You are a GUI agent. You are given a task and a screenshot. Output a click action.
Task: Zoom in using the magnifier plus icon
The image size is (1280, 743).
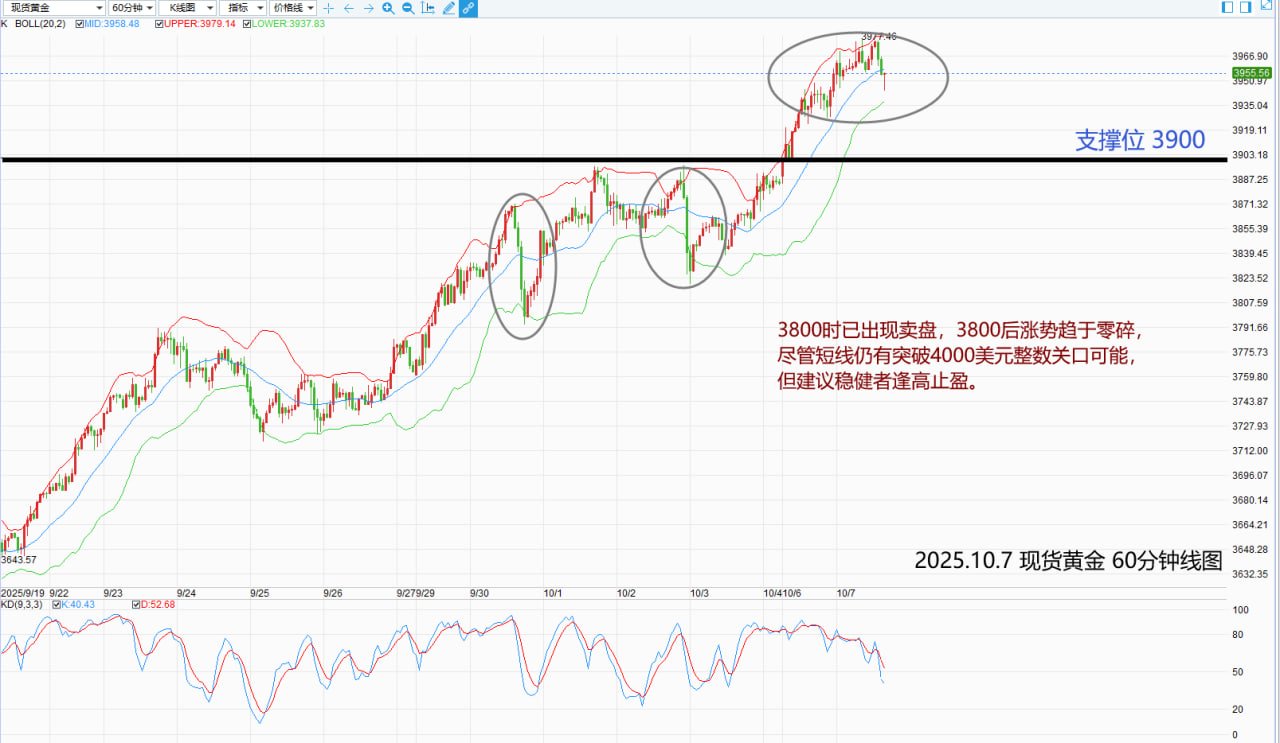(388, 8)
